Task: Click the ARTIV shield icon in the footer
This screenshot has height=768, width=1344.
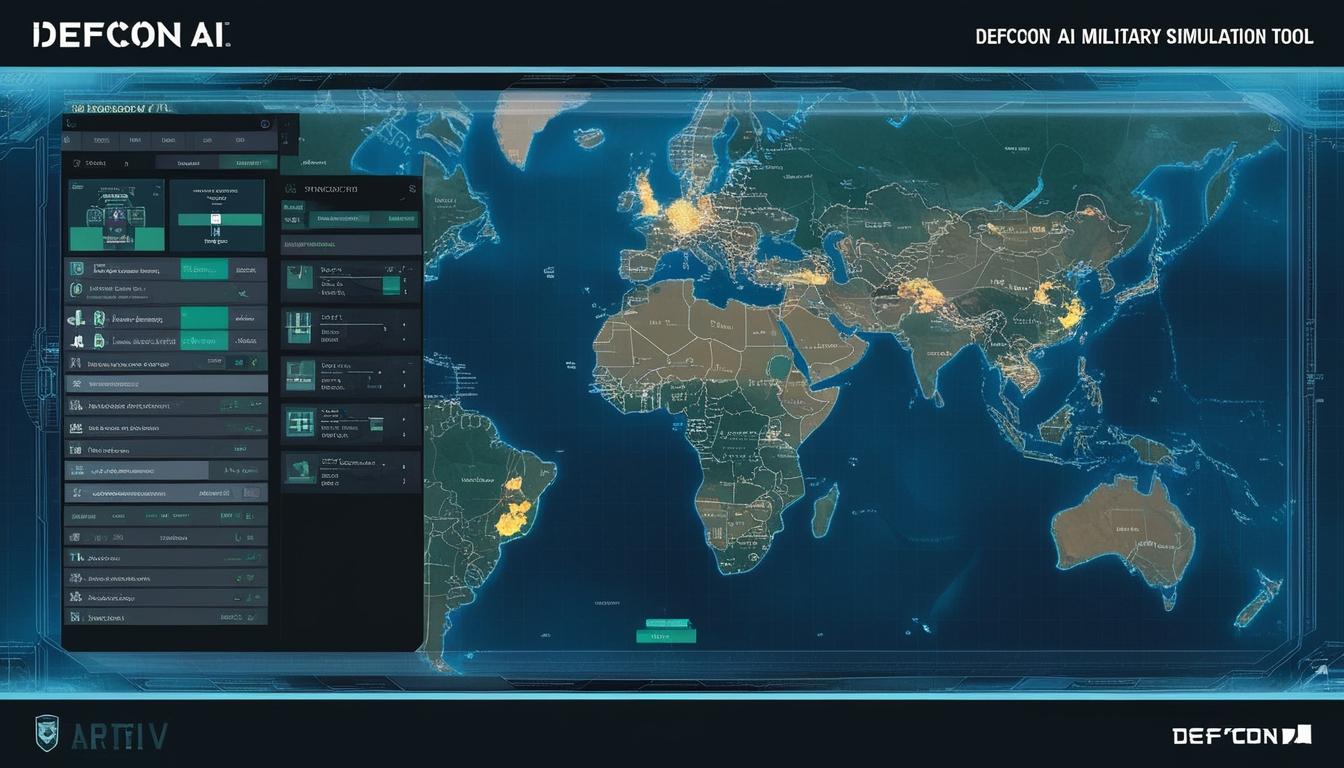Action: coord(47,733)
